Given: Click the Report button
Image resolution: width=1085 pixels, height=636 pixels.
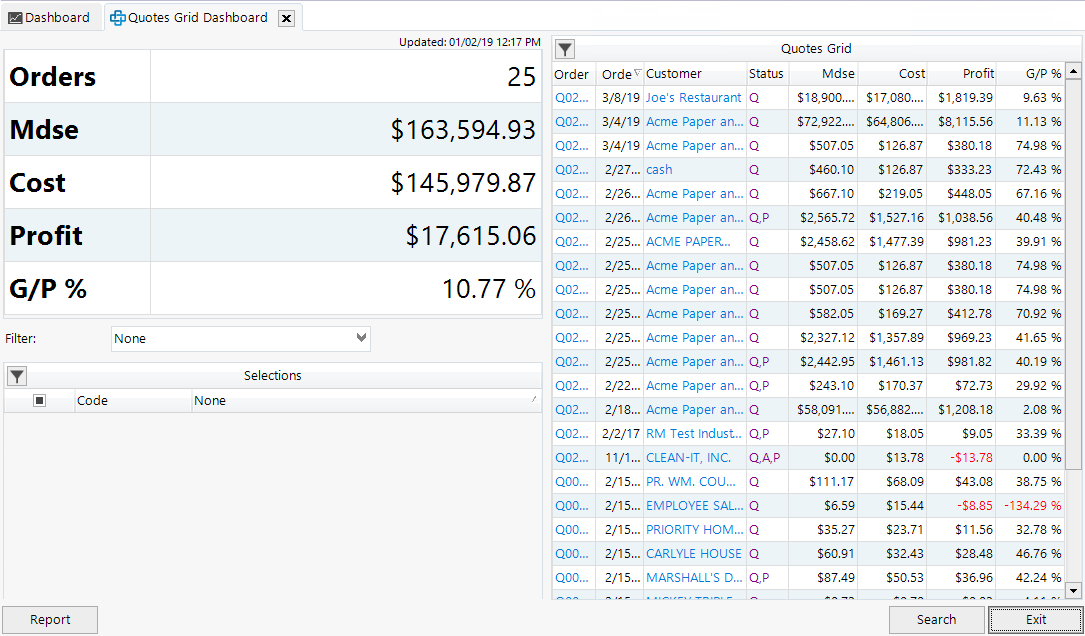Looking at the screenshot, I should pyautogui.click(x=50, y=620).
